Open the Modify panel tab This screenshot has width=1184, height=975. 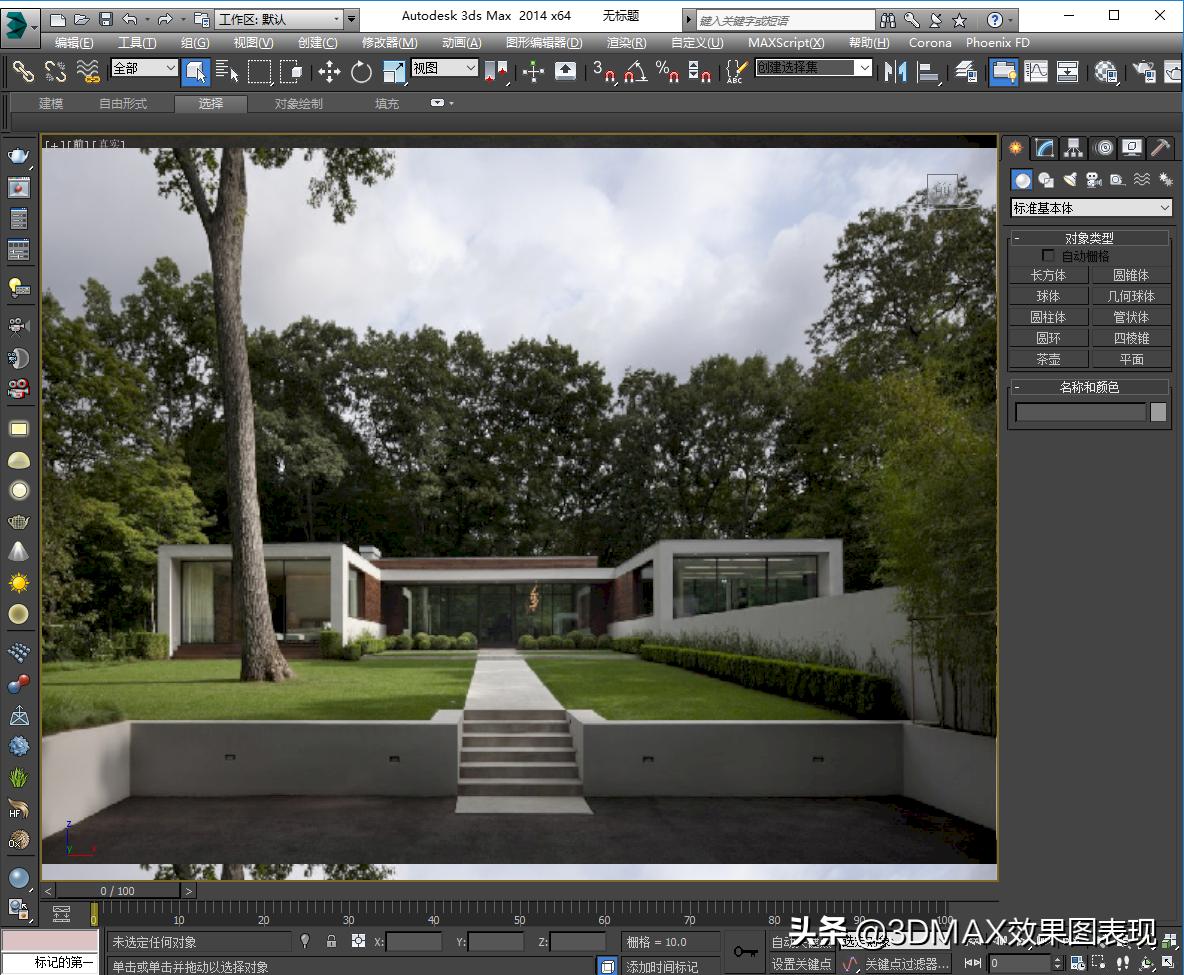pyautogui.click(x=1044, y=148)
